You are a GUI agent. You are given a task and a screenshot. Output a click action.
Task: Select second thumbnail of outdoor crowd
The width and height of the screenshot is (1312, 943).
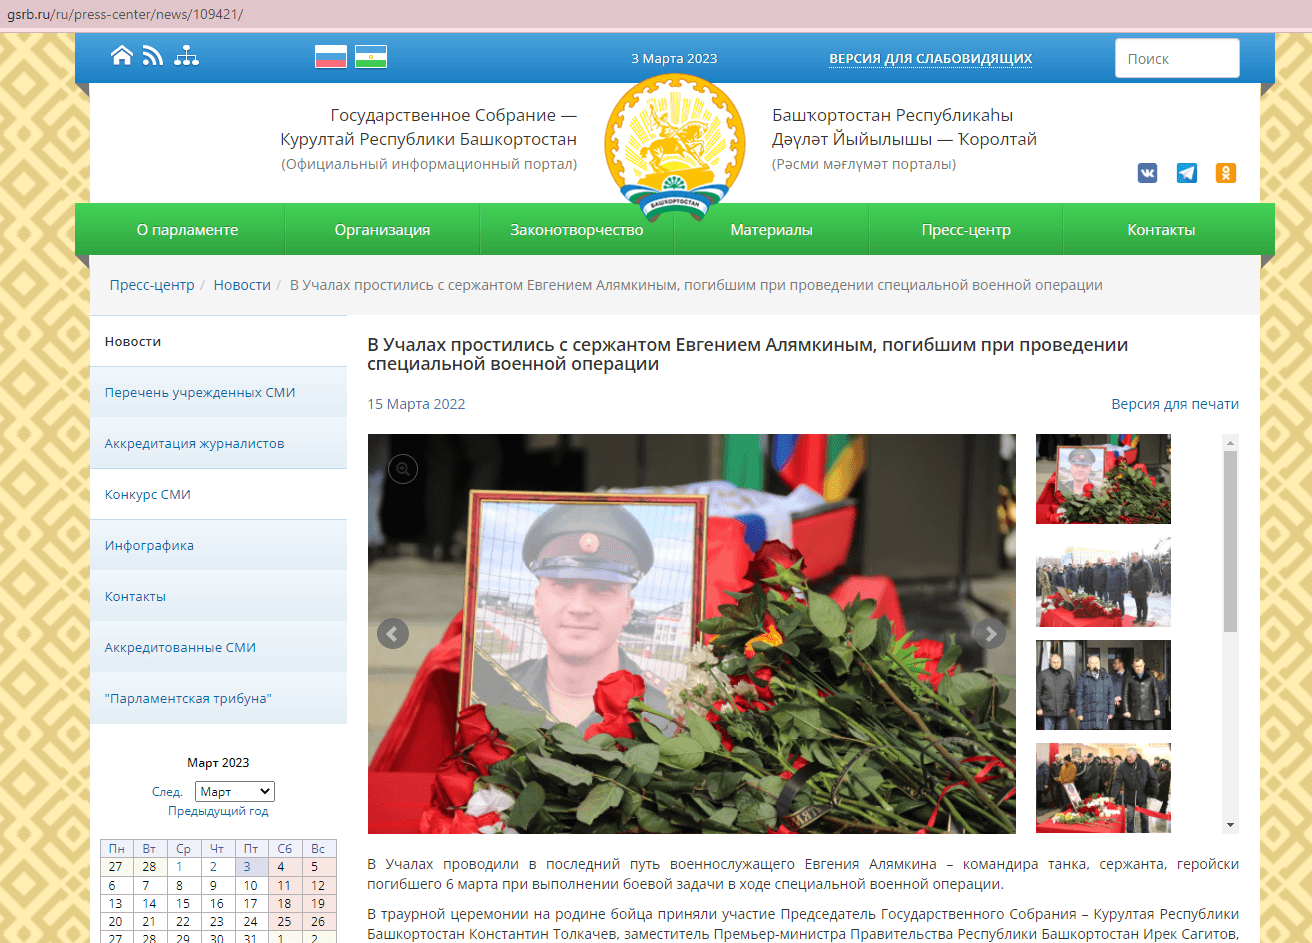[1103, 582]
